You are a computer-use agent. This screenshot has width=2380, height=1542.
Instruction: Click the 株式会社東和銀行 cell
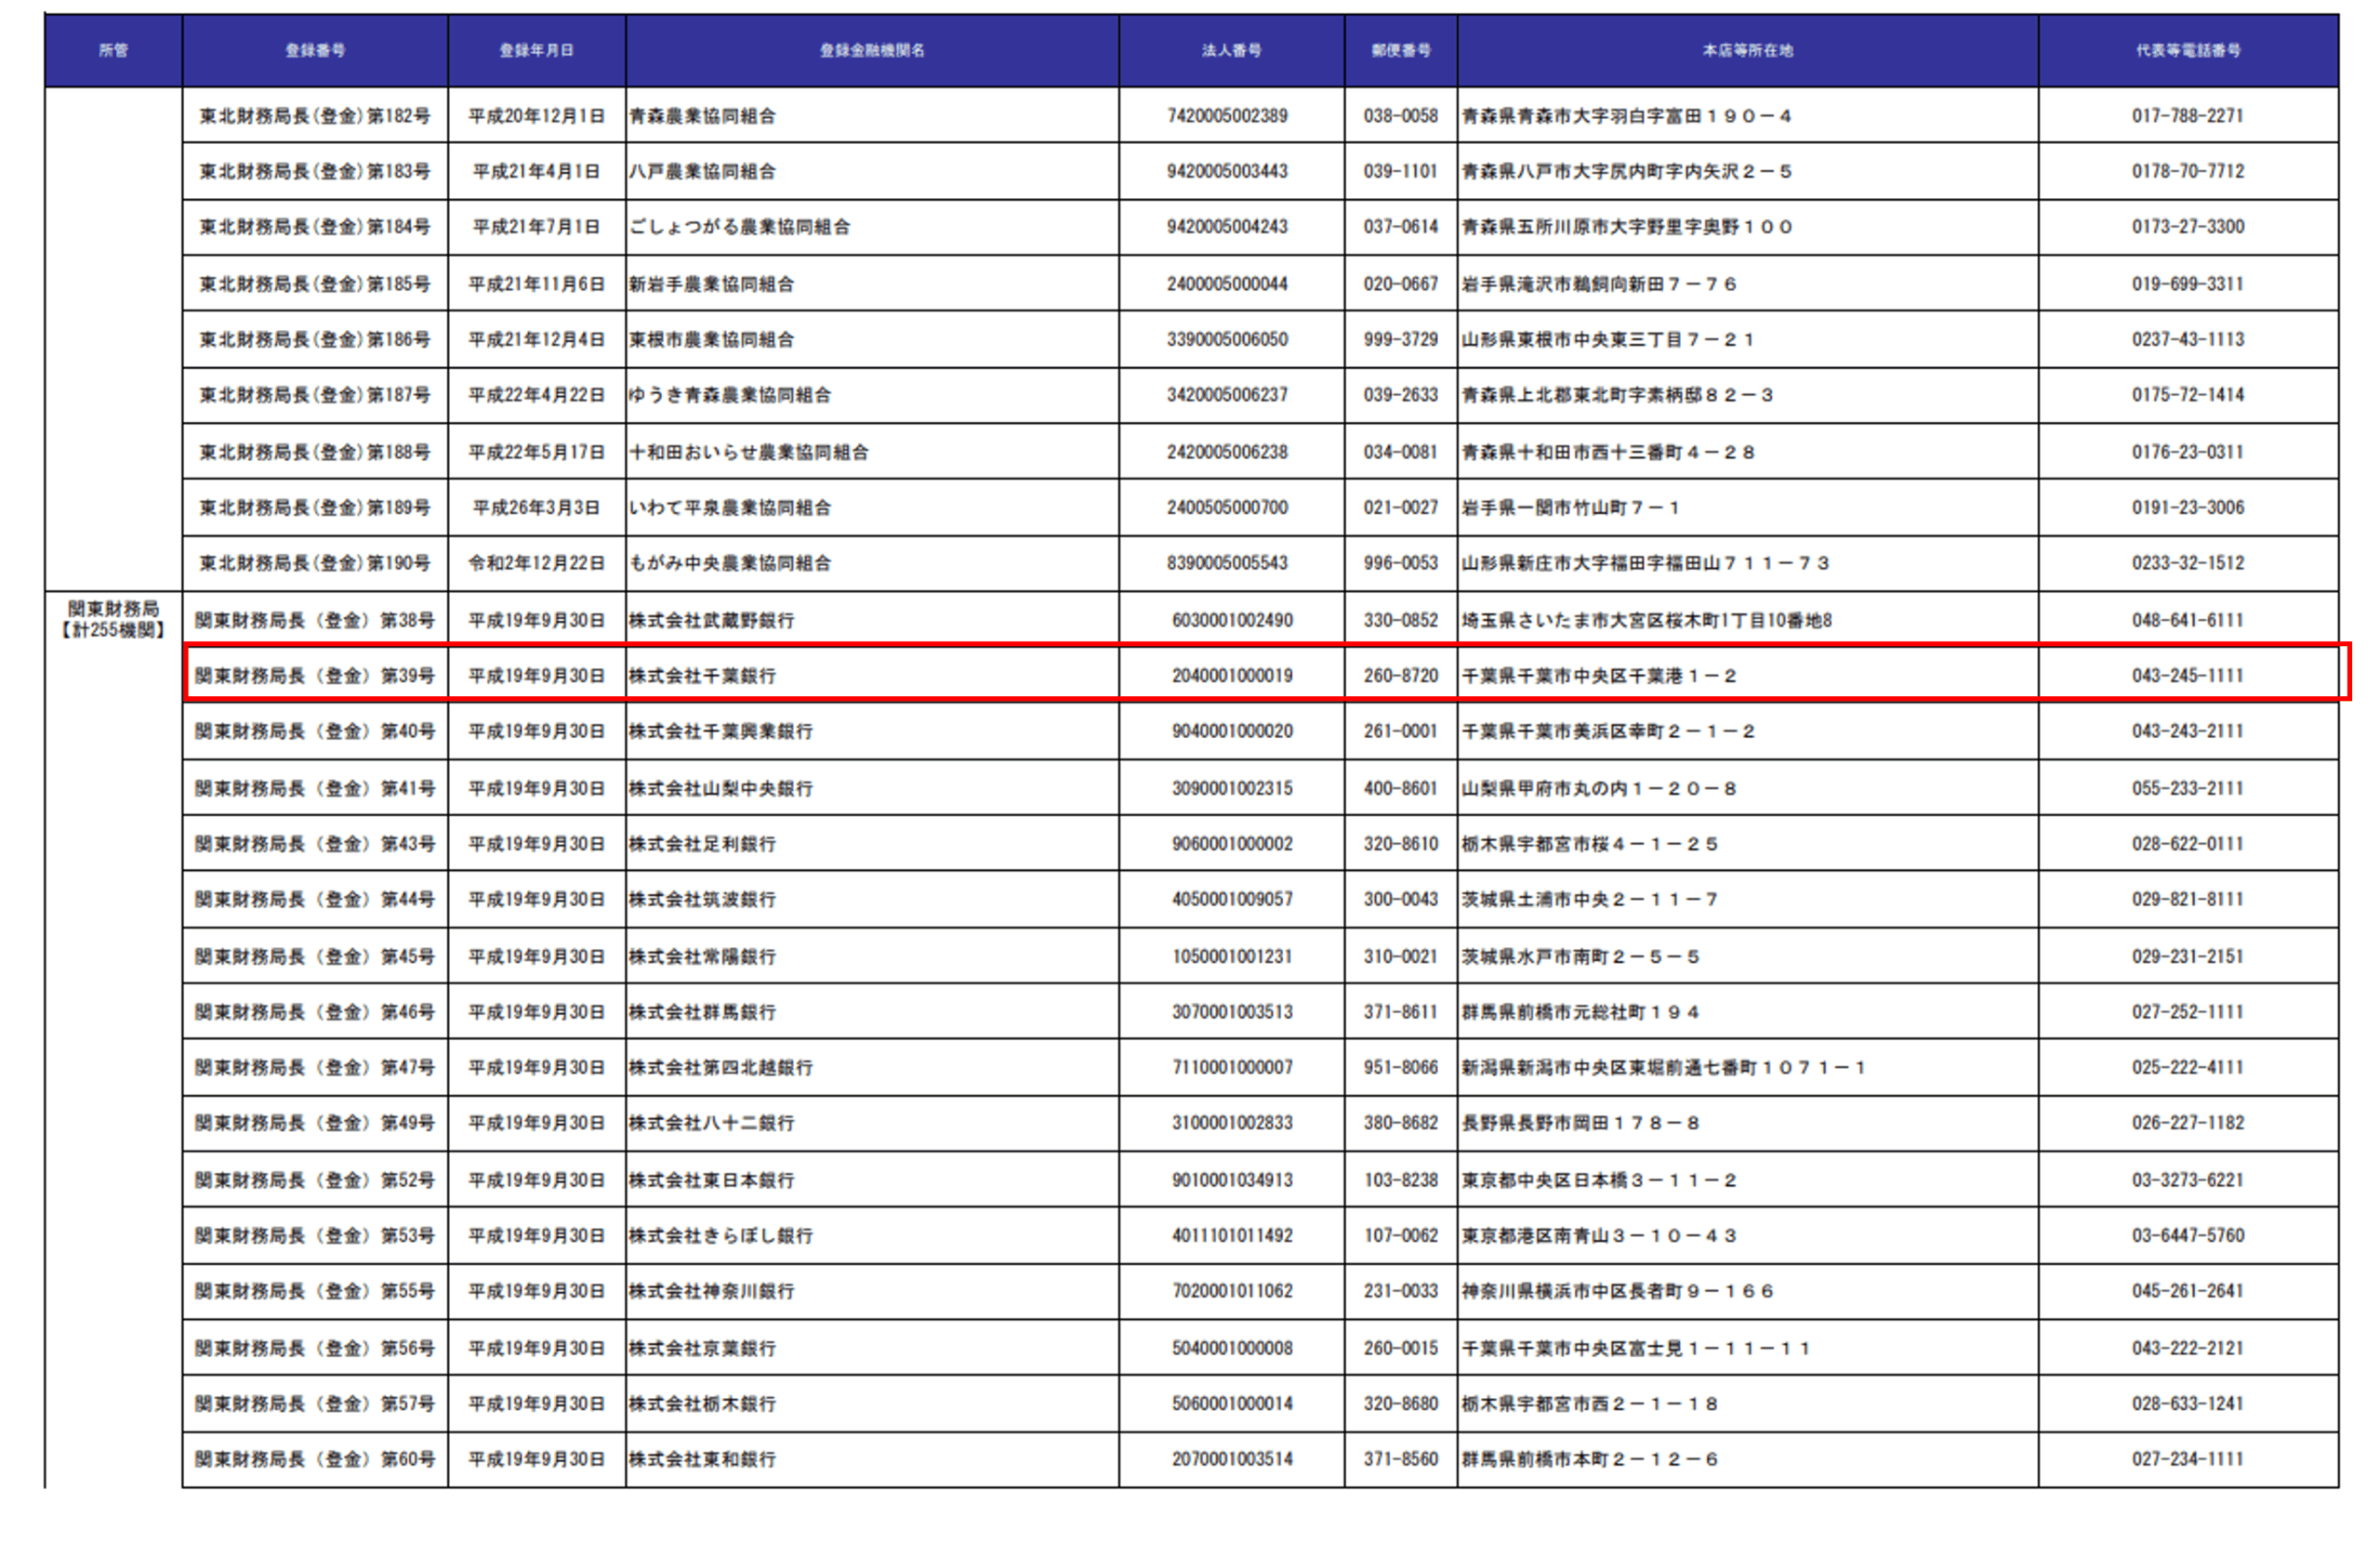(x=702, y=1459)
